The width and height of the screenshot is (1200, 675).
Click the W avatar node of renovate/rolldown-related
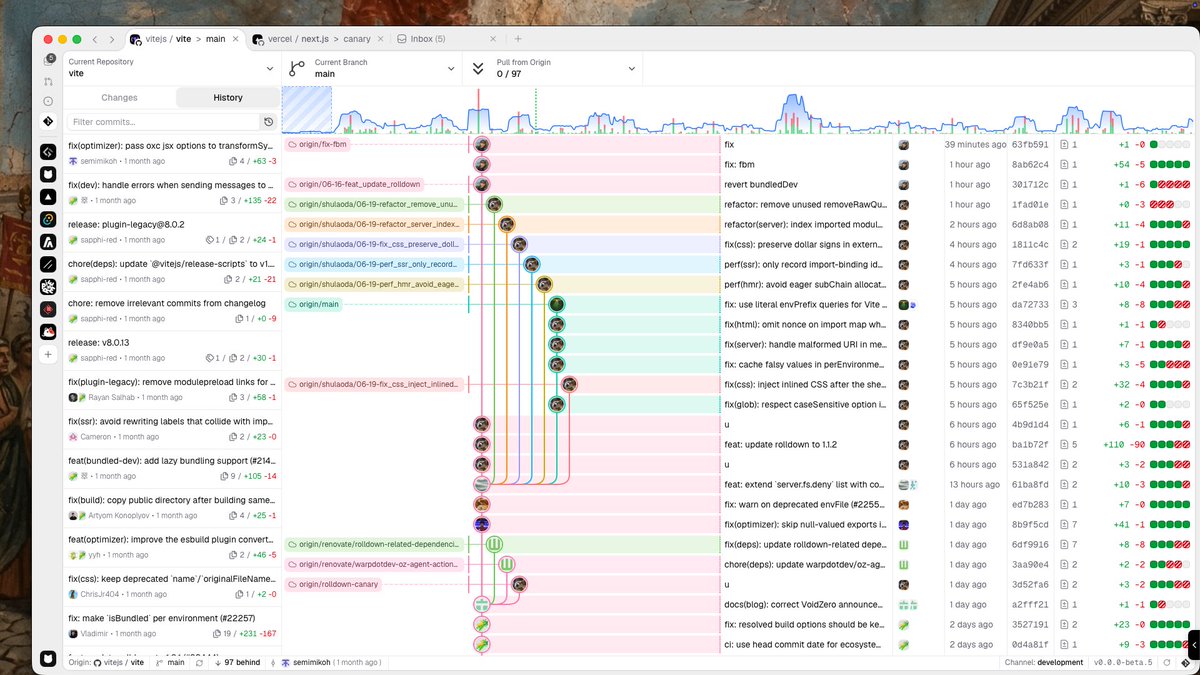495,544
